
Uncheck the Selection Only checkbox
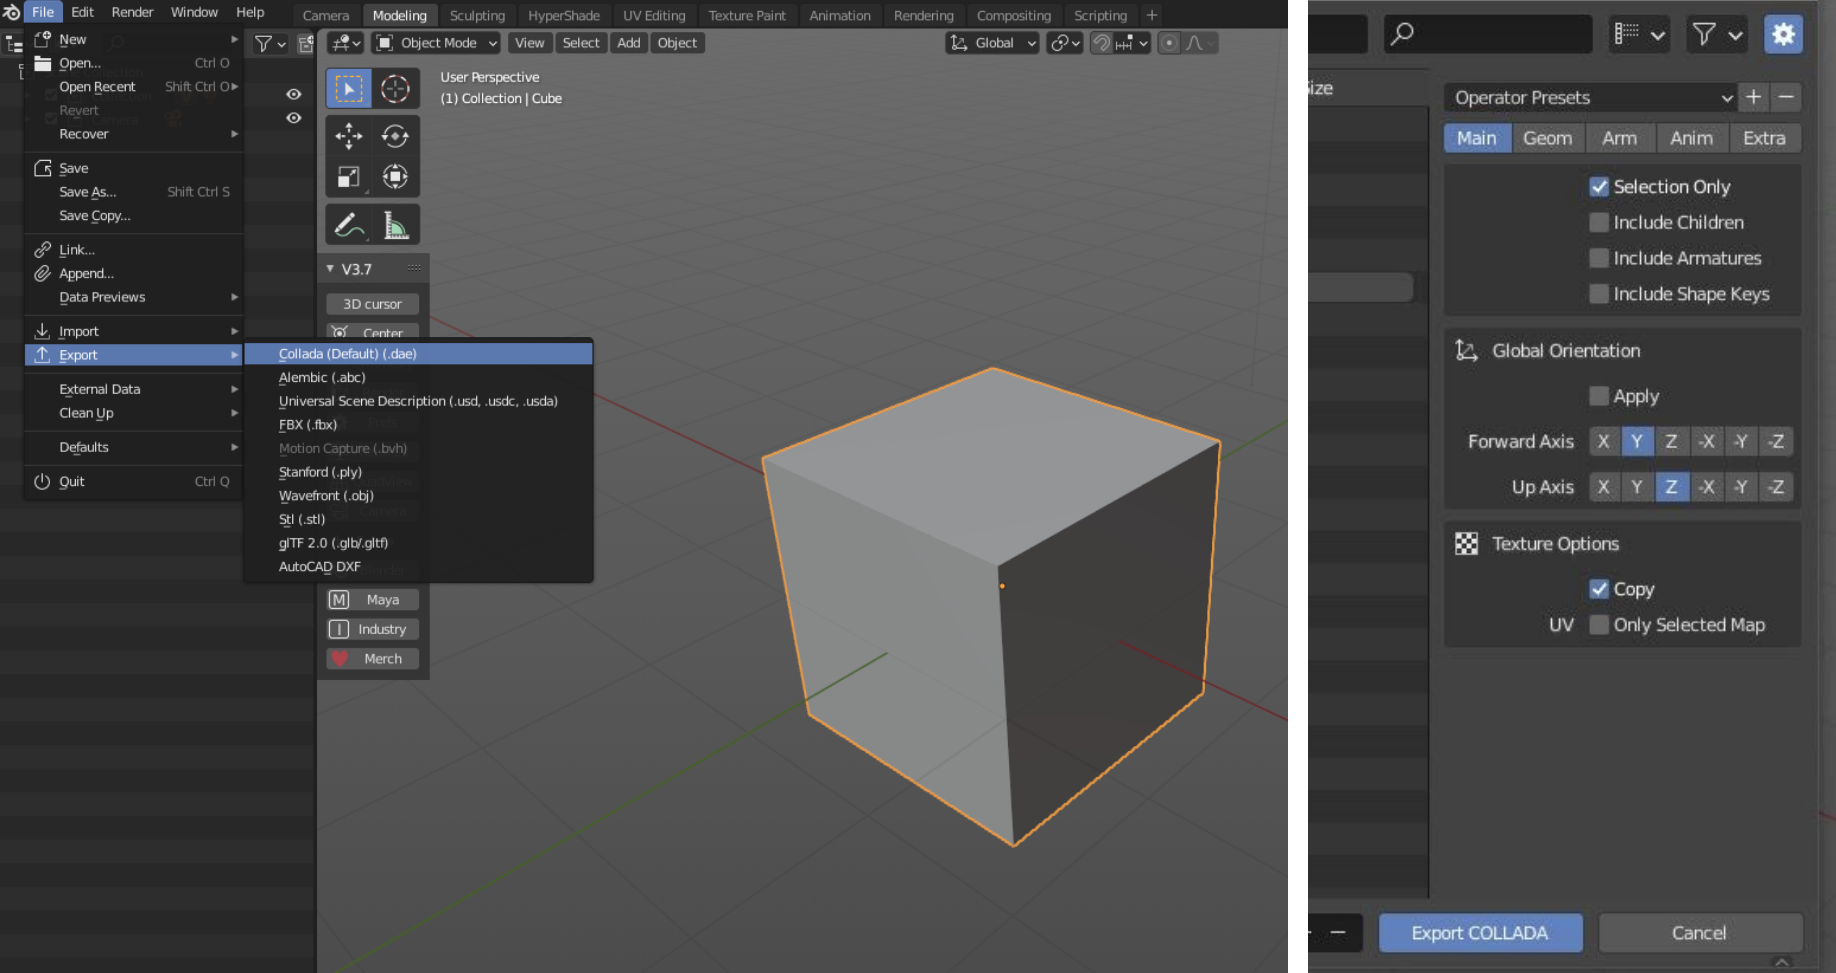point(1599,187)
